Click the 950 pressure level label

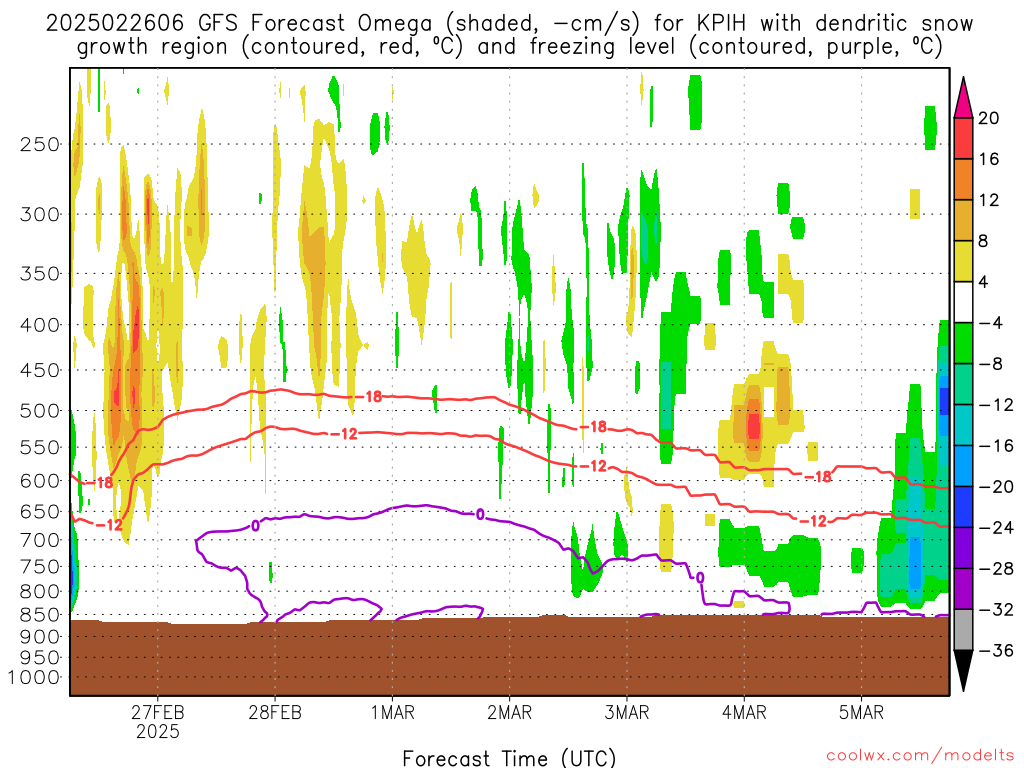(40, 658)
